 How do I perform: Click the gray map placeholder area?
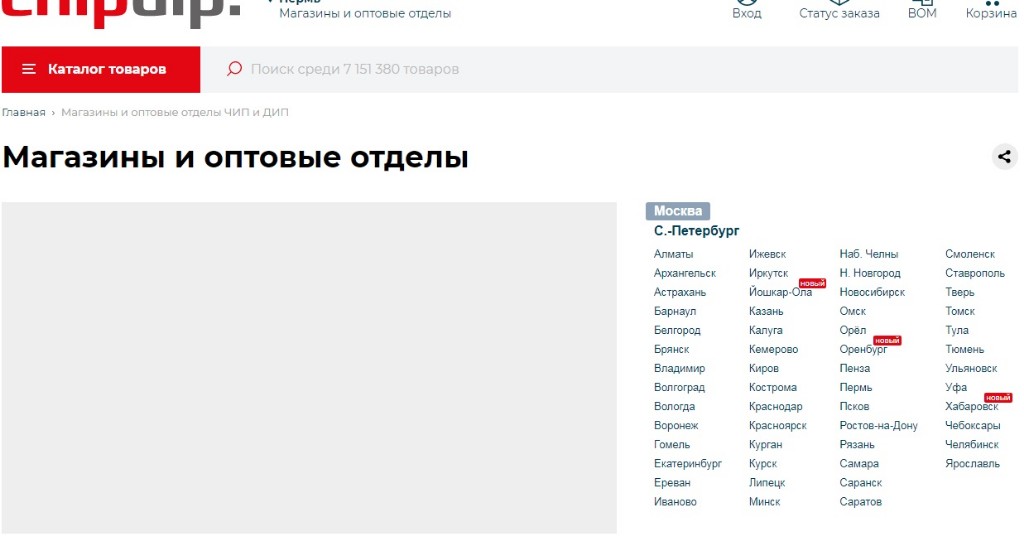tap(309, 368)
